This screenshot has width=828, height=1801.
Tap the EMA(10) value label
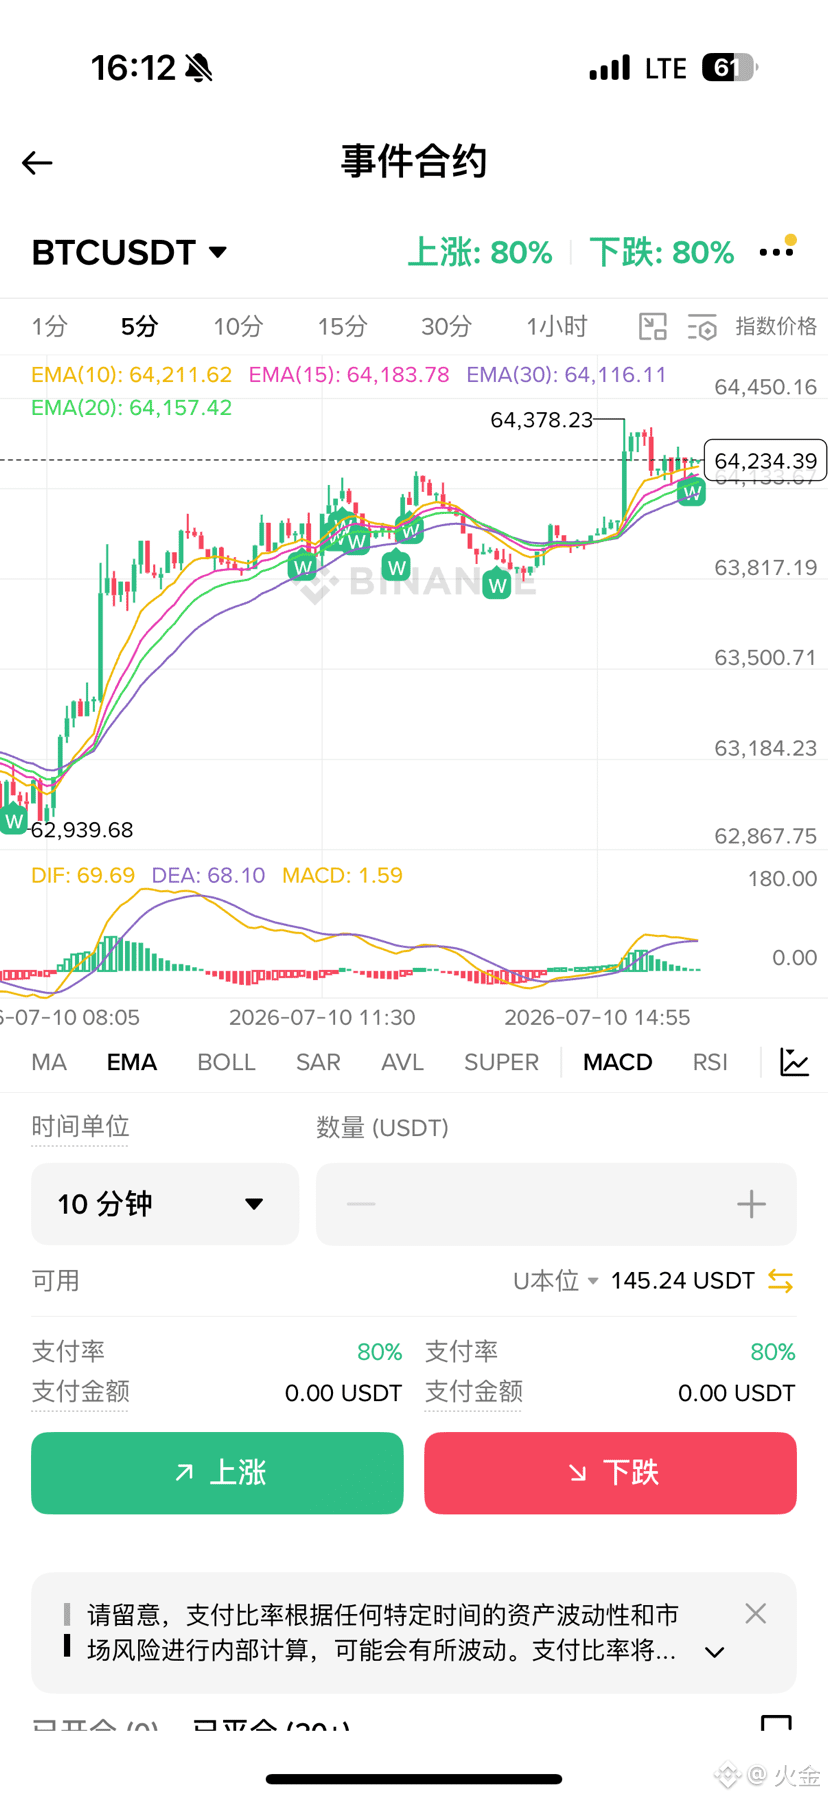point(131,375)
